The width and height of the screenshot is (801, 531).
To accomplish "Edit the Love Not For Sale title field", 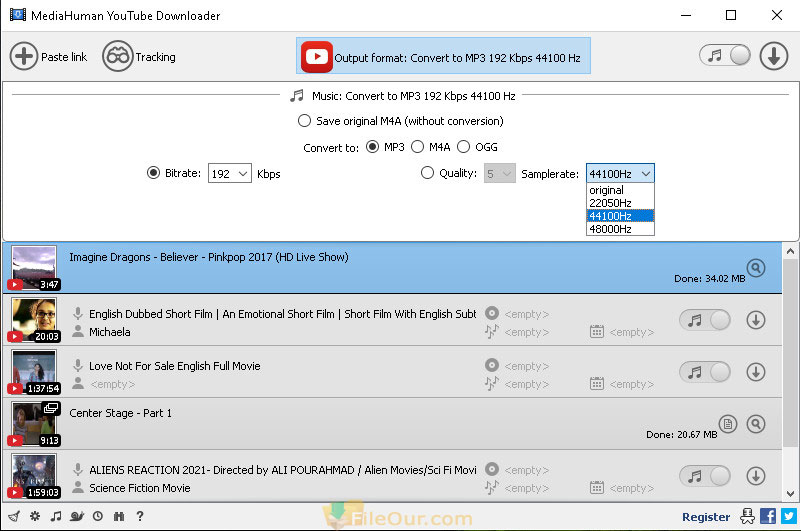I will 175,366.
